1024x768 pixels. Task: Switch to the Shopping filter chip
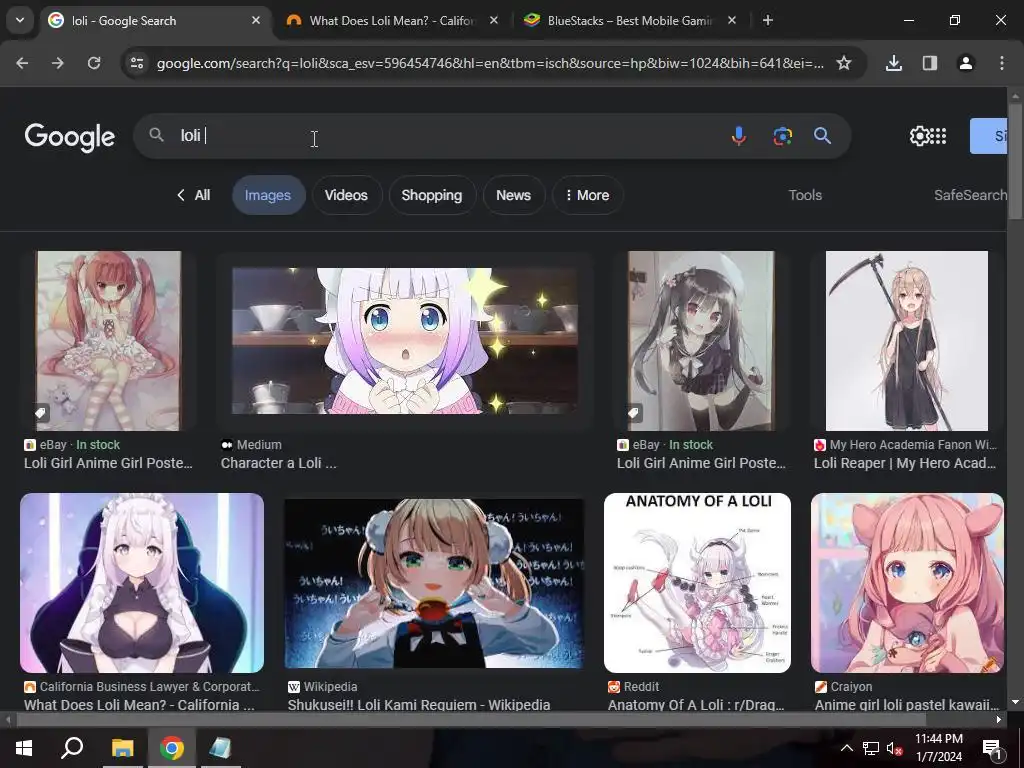(x=432, y=195)
